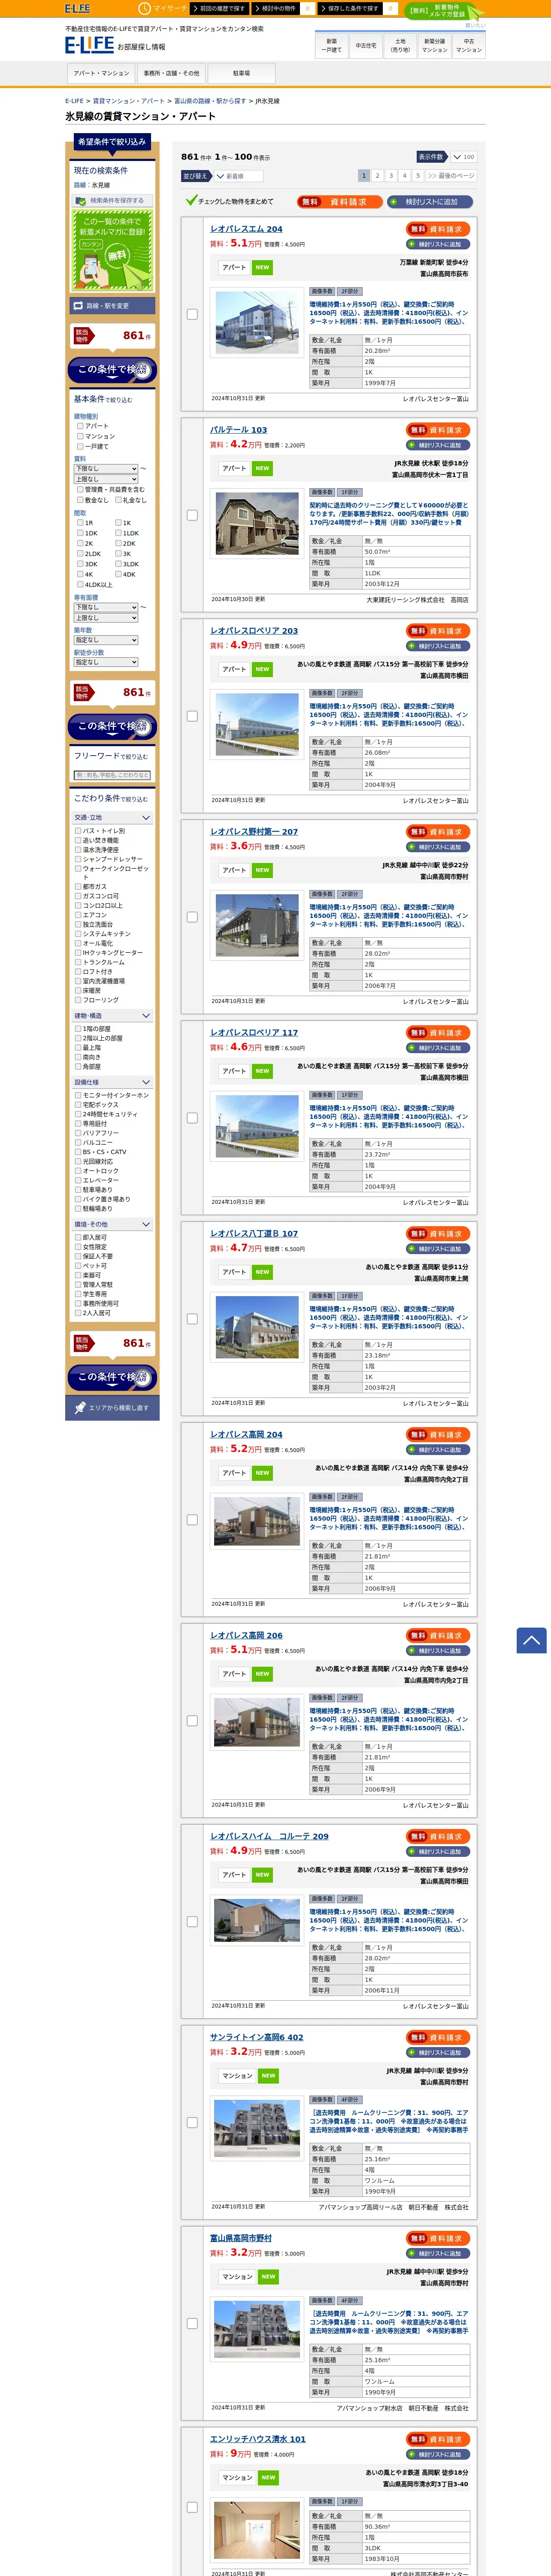Jump to 最後のページ in pagination
This screenshot has width=551, height=2576.
click(451, 175)
